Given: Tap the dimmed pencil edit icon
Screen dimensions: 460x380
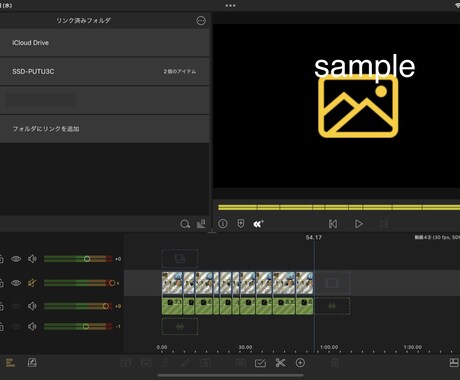Looking at the screenshot, I should [186, 363].
